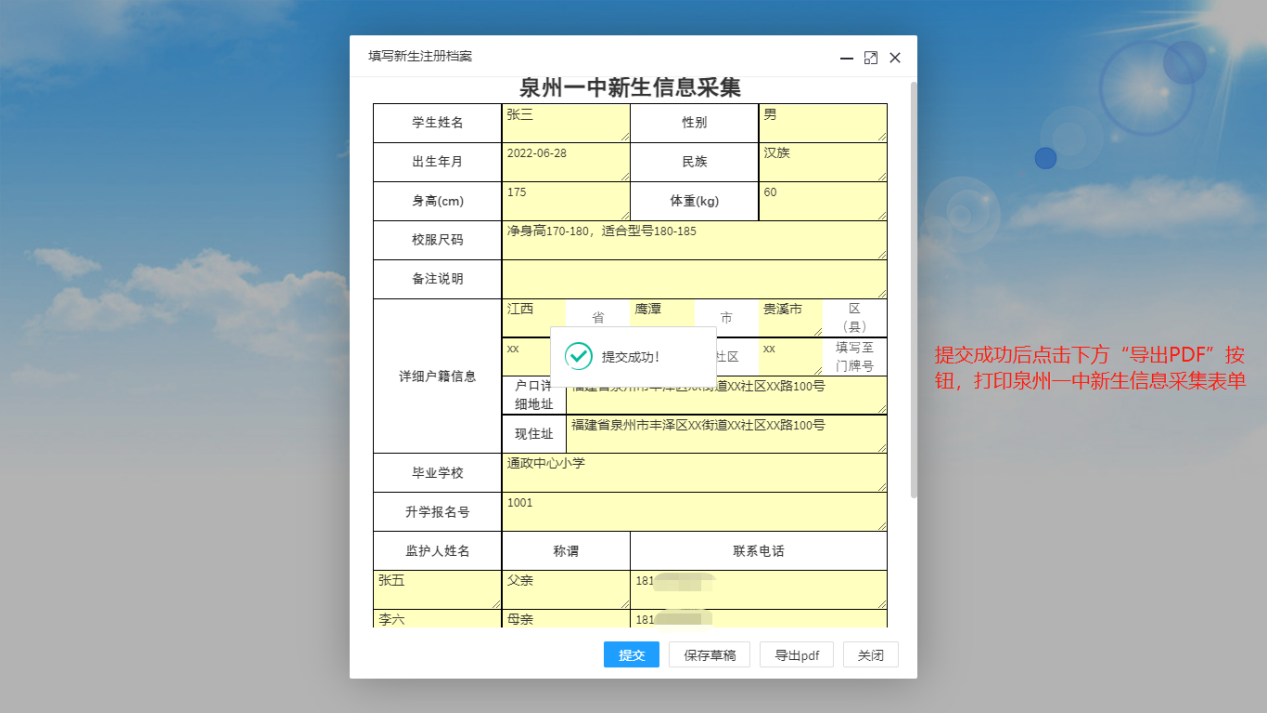Click the birth date field 2022-06-28
Viewport: 1267px width, 713px height.
(x=565, y=161)
